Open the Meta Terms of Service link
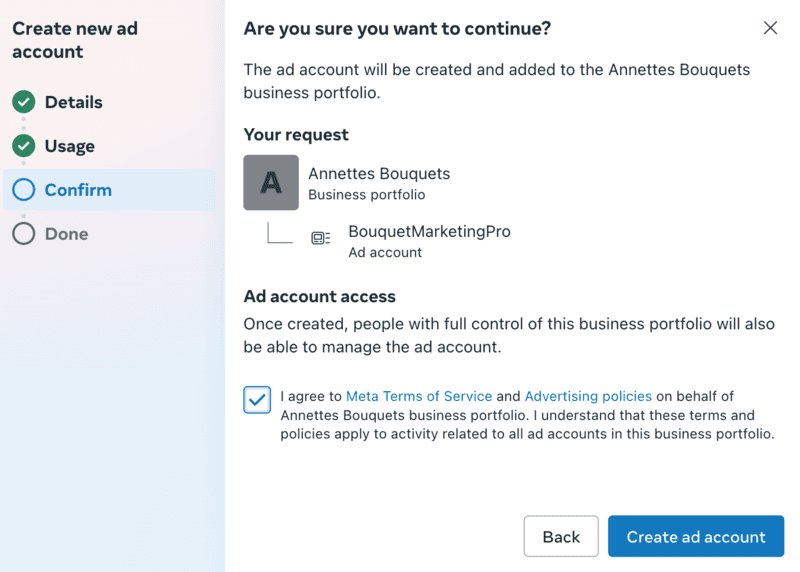 coord(419,396)
